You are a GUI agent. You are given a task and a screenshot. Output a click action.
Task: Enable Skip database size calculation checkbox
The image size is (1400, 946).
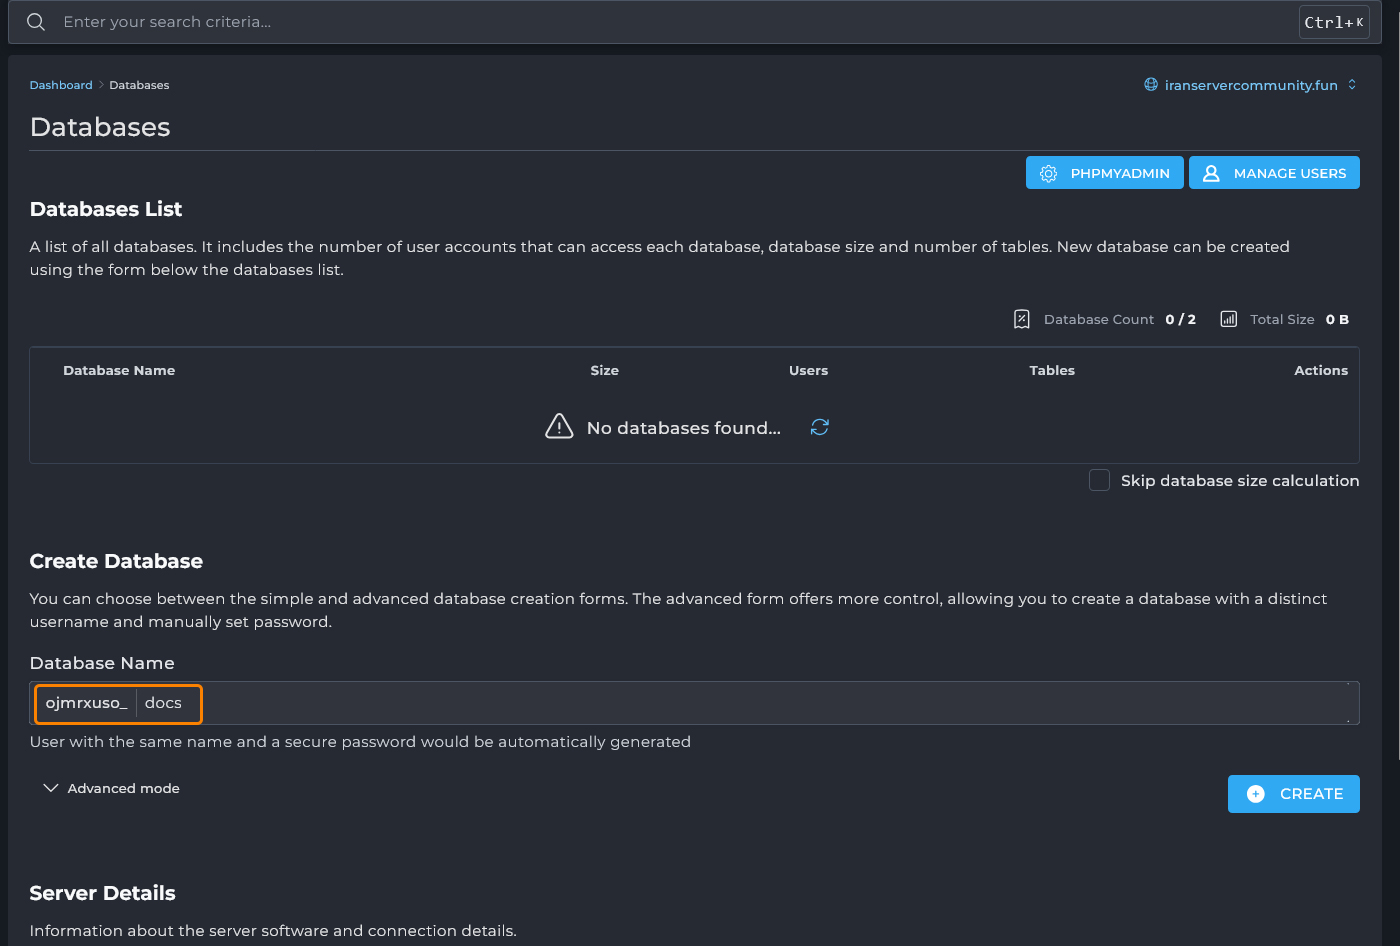click(1099, 480)
